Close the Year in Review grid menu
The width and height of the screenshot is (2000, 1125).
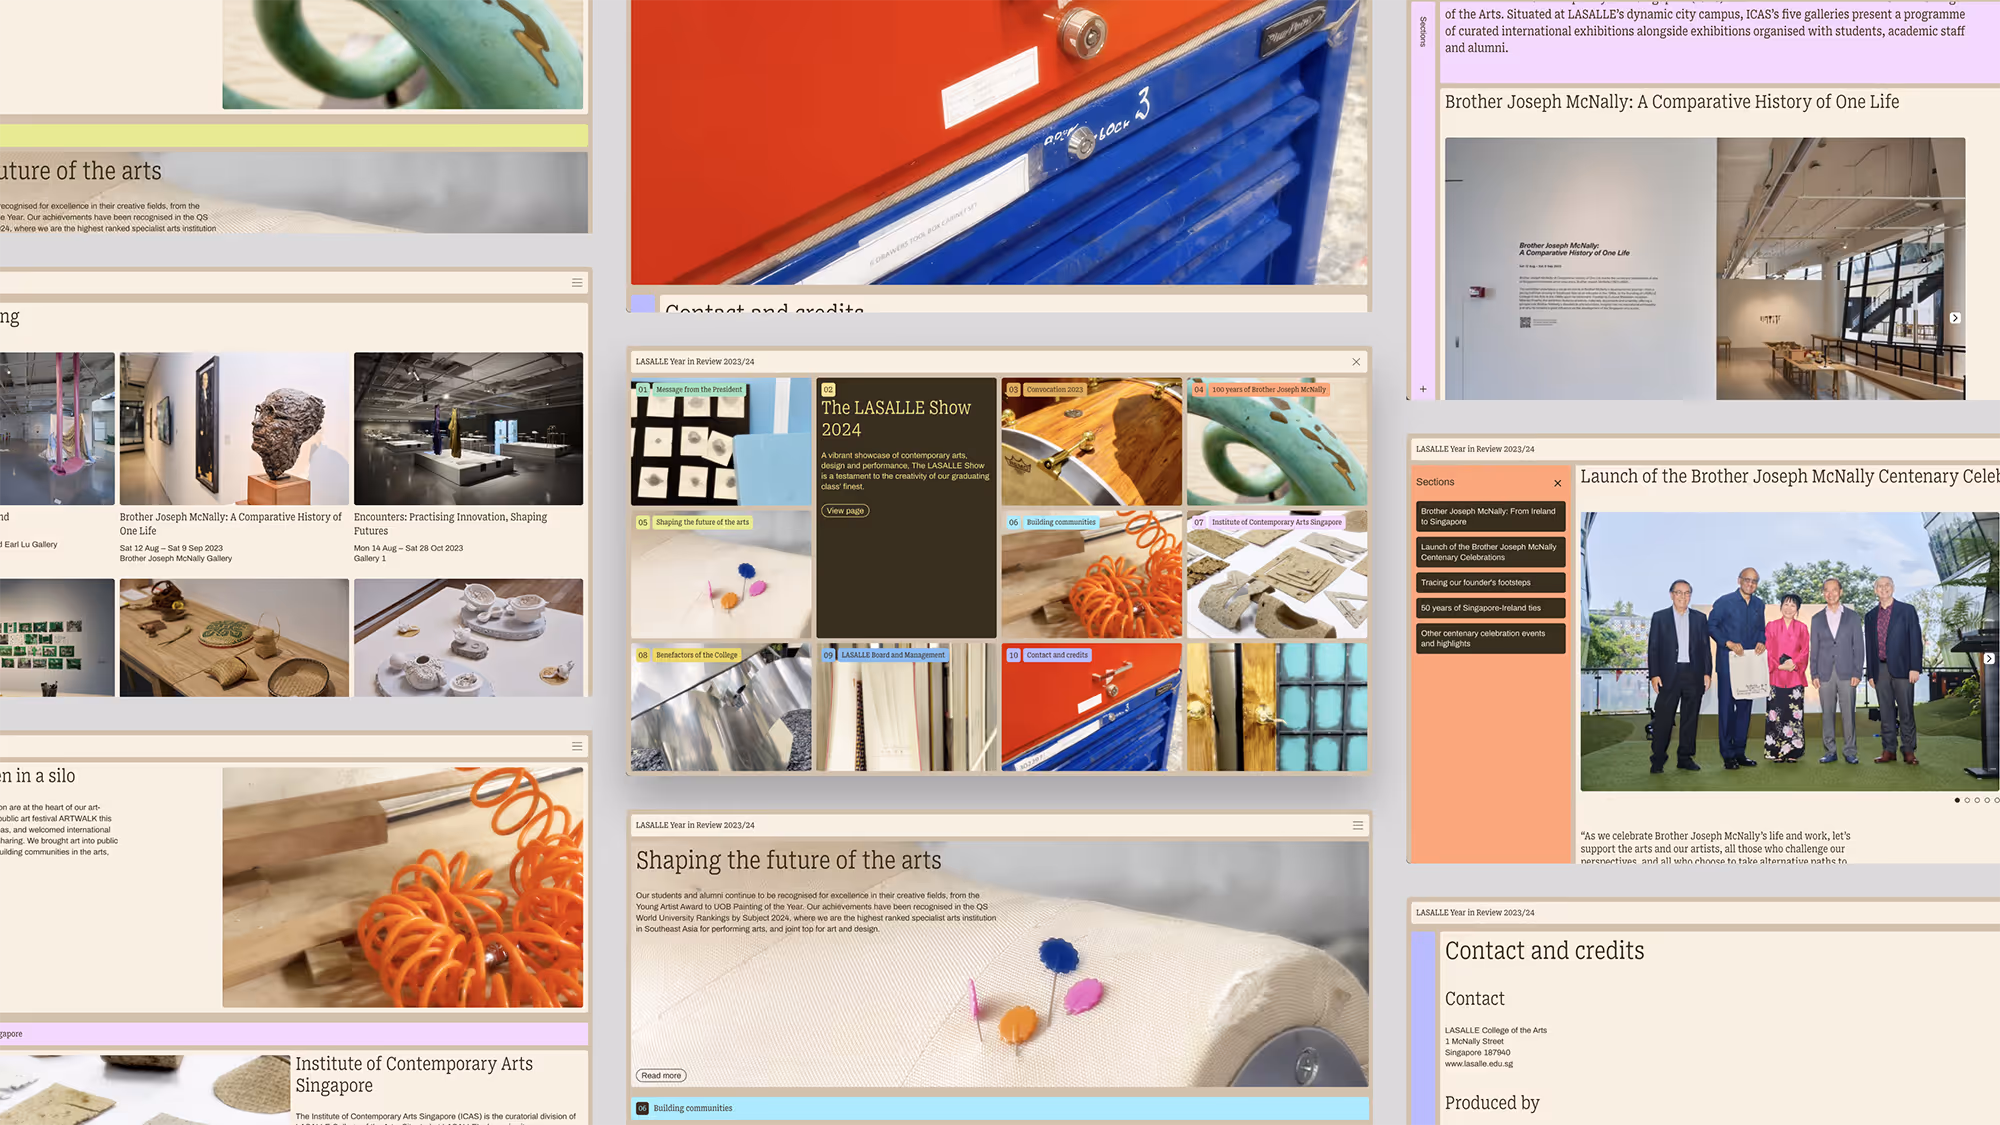pyautogui.click(x=1356, y=362)
